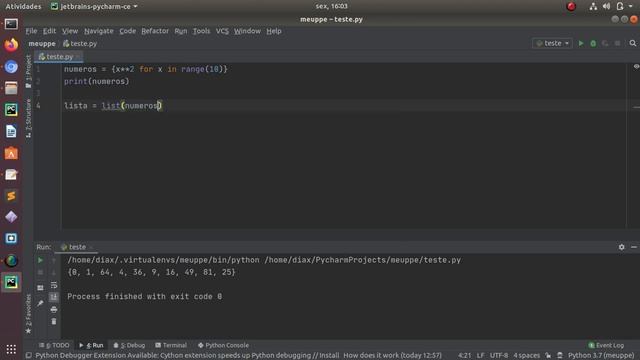The height and width of the screenshot is (360, 640).
Task: Open the Edit menu
Action: [x=49, y=31]
